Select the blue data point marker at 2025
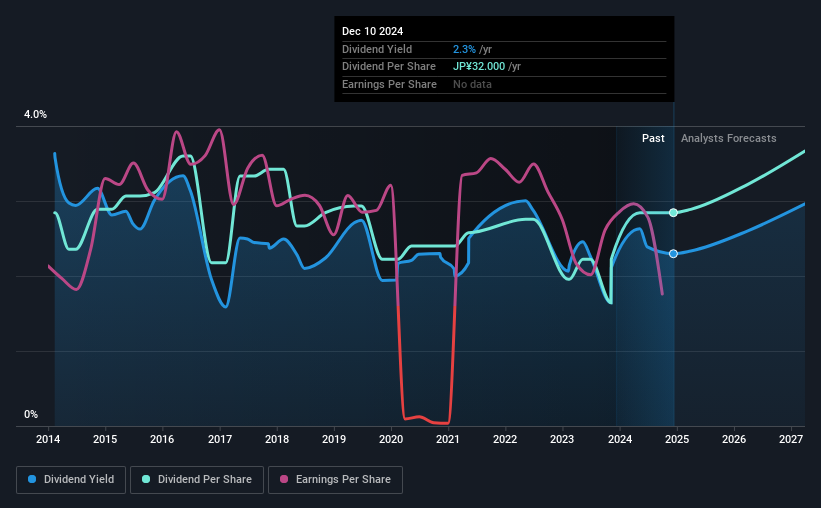 pyautogui.click(x=673, y=253)
